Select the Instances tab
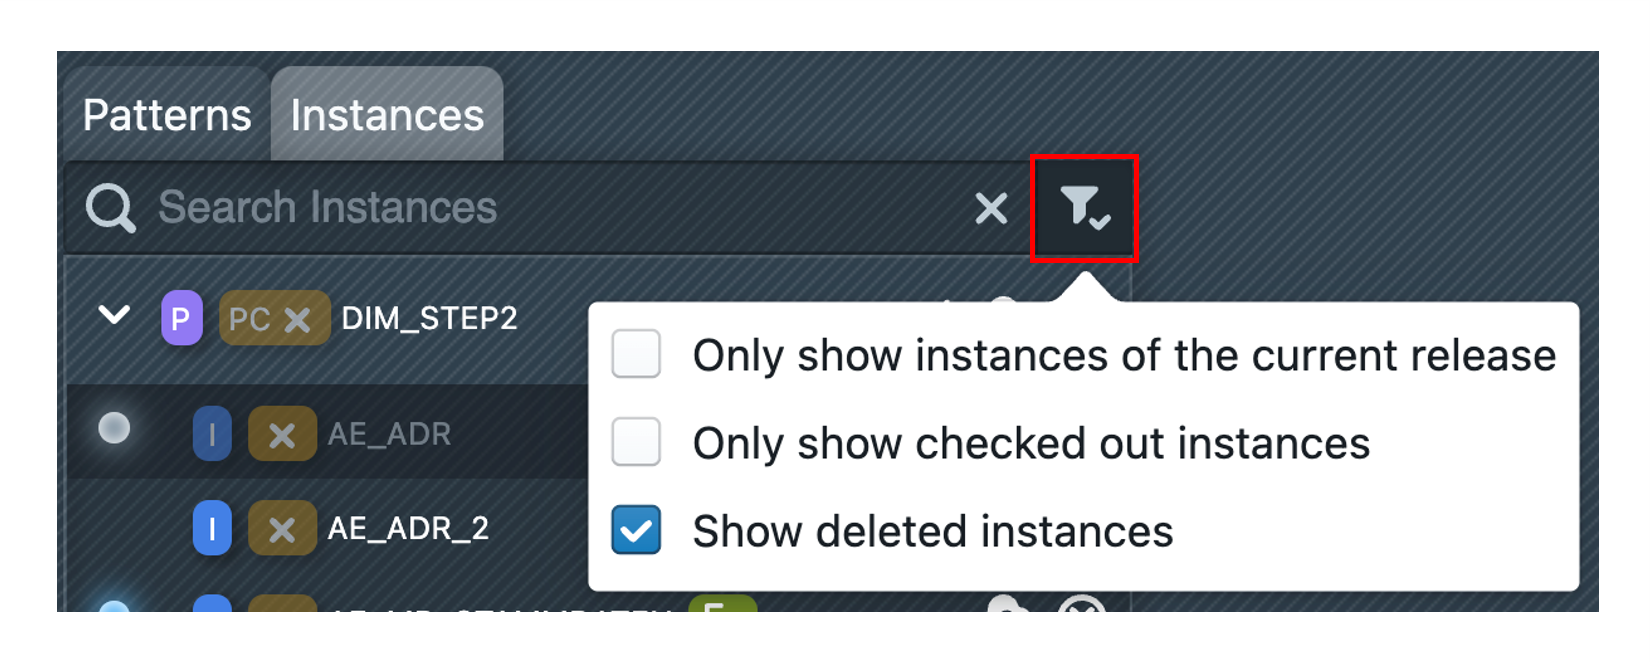 click(387, 115)
